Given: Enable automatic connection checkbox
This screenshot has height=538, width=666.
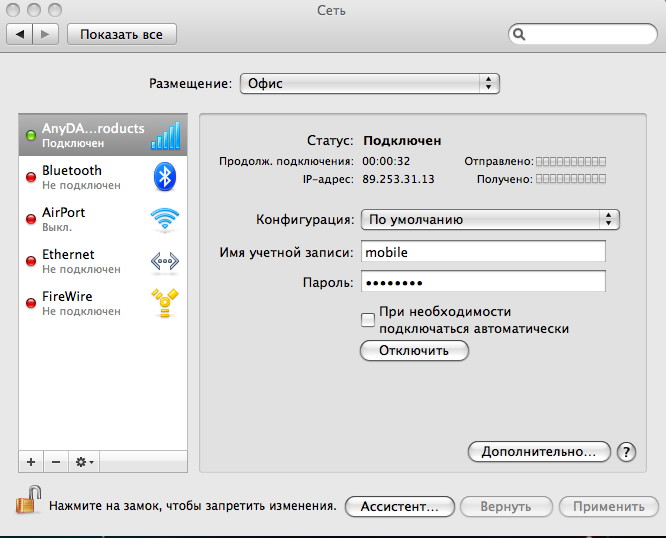Looking at the screenshot, I should pyautogui.click(x=368, y=320).
